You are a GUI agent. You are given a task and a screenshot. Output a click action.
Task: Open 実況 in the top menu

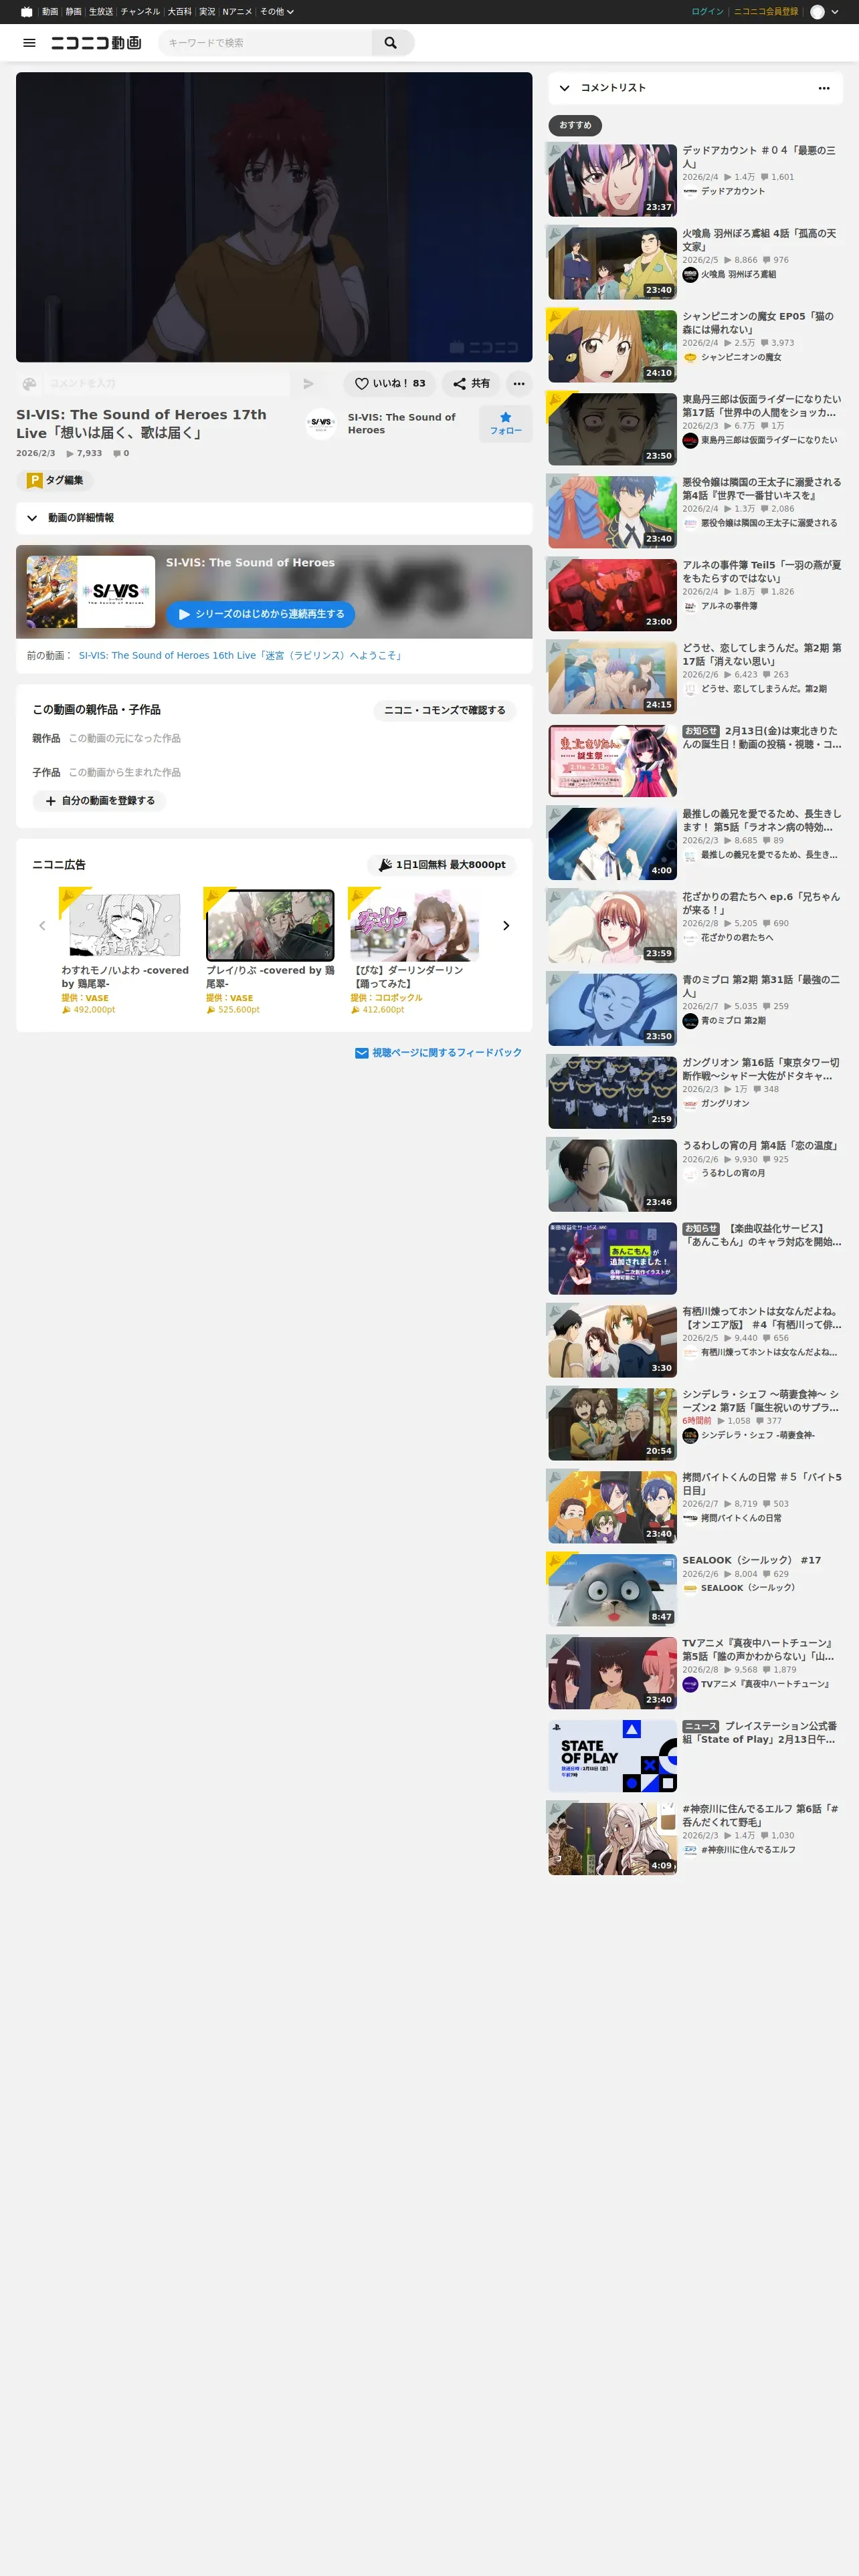(207, 12)
